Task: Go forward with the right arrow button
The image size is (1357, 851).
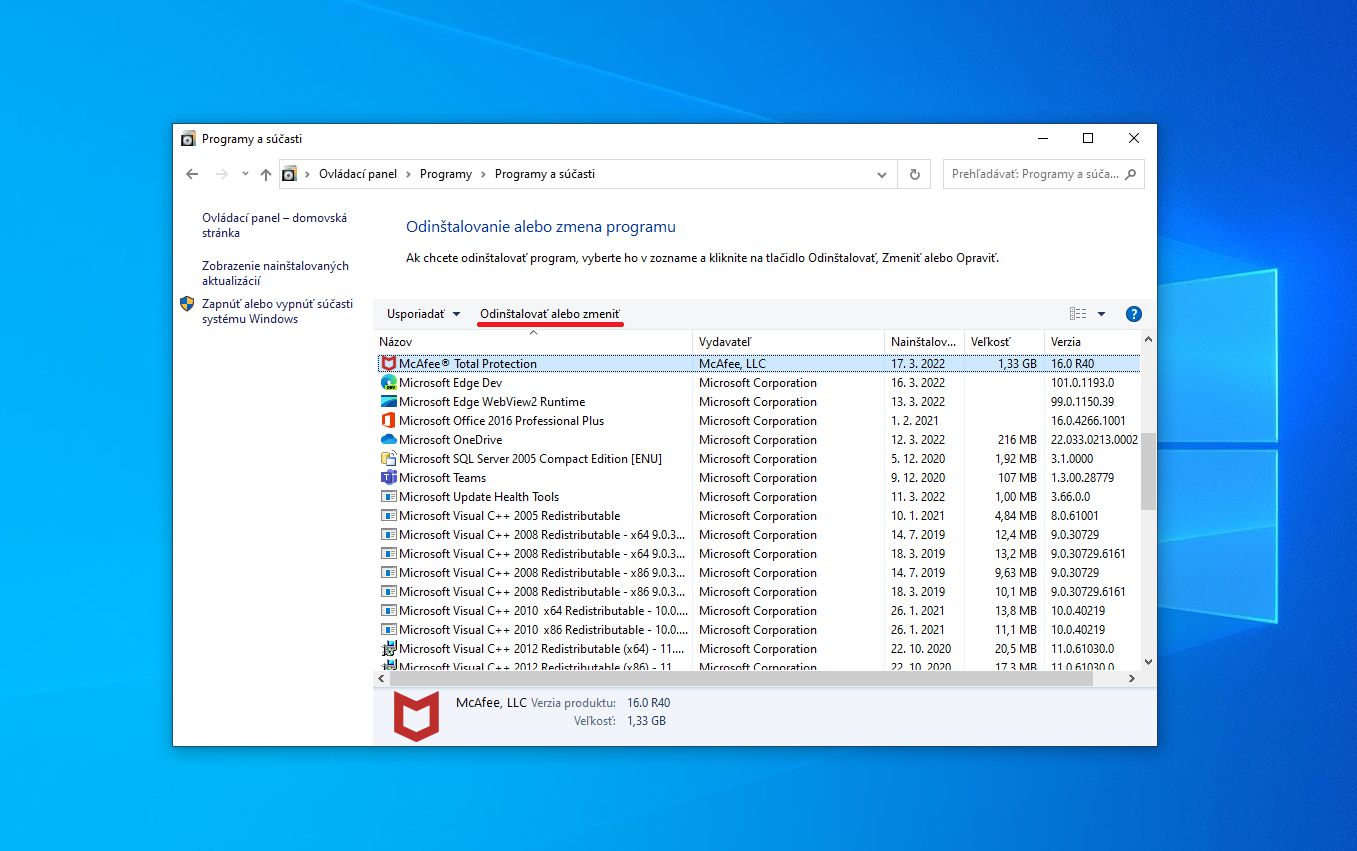Action: [221, 174]
